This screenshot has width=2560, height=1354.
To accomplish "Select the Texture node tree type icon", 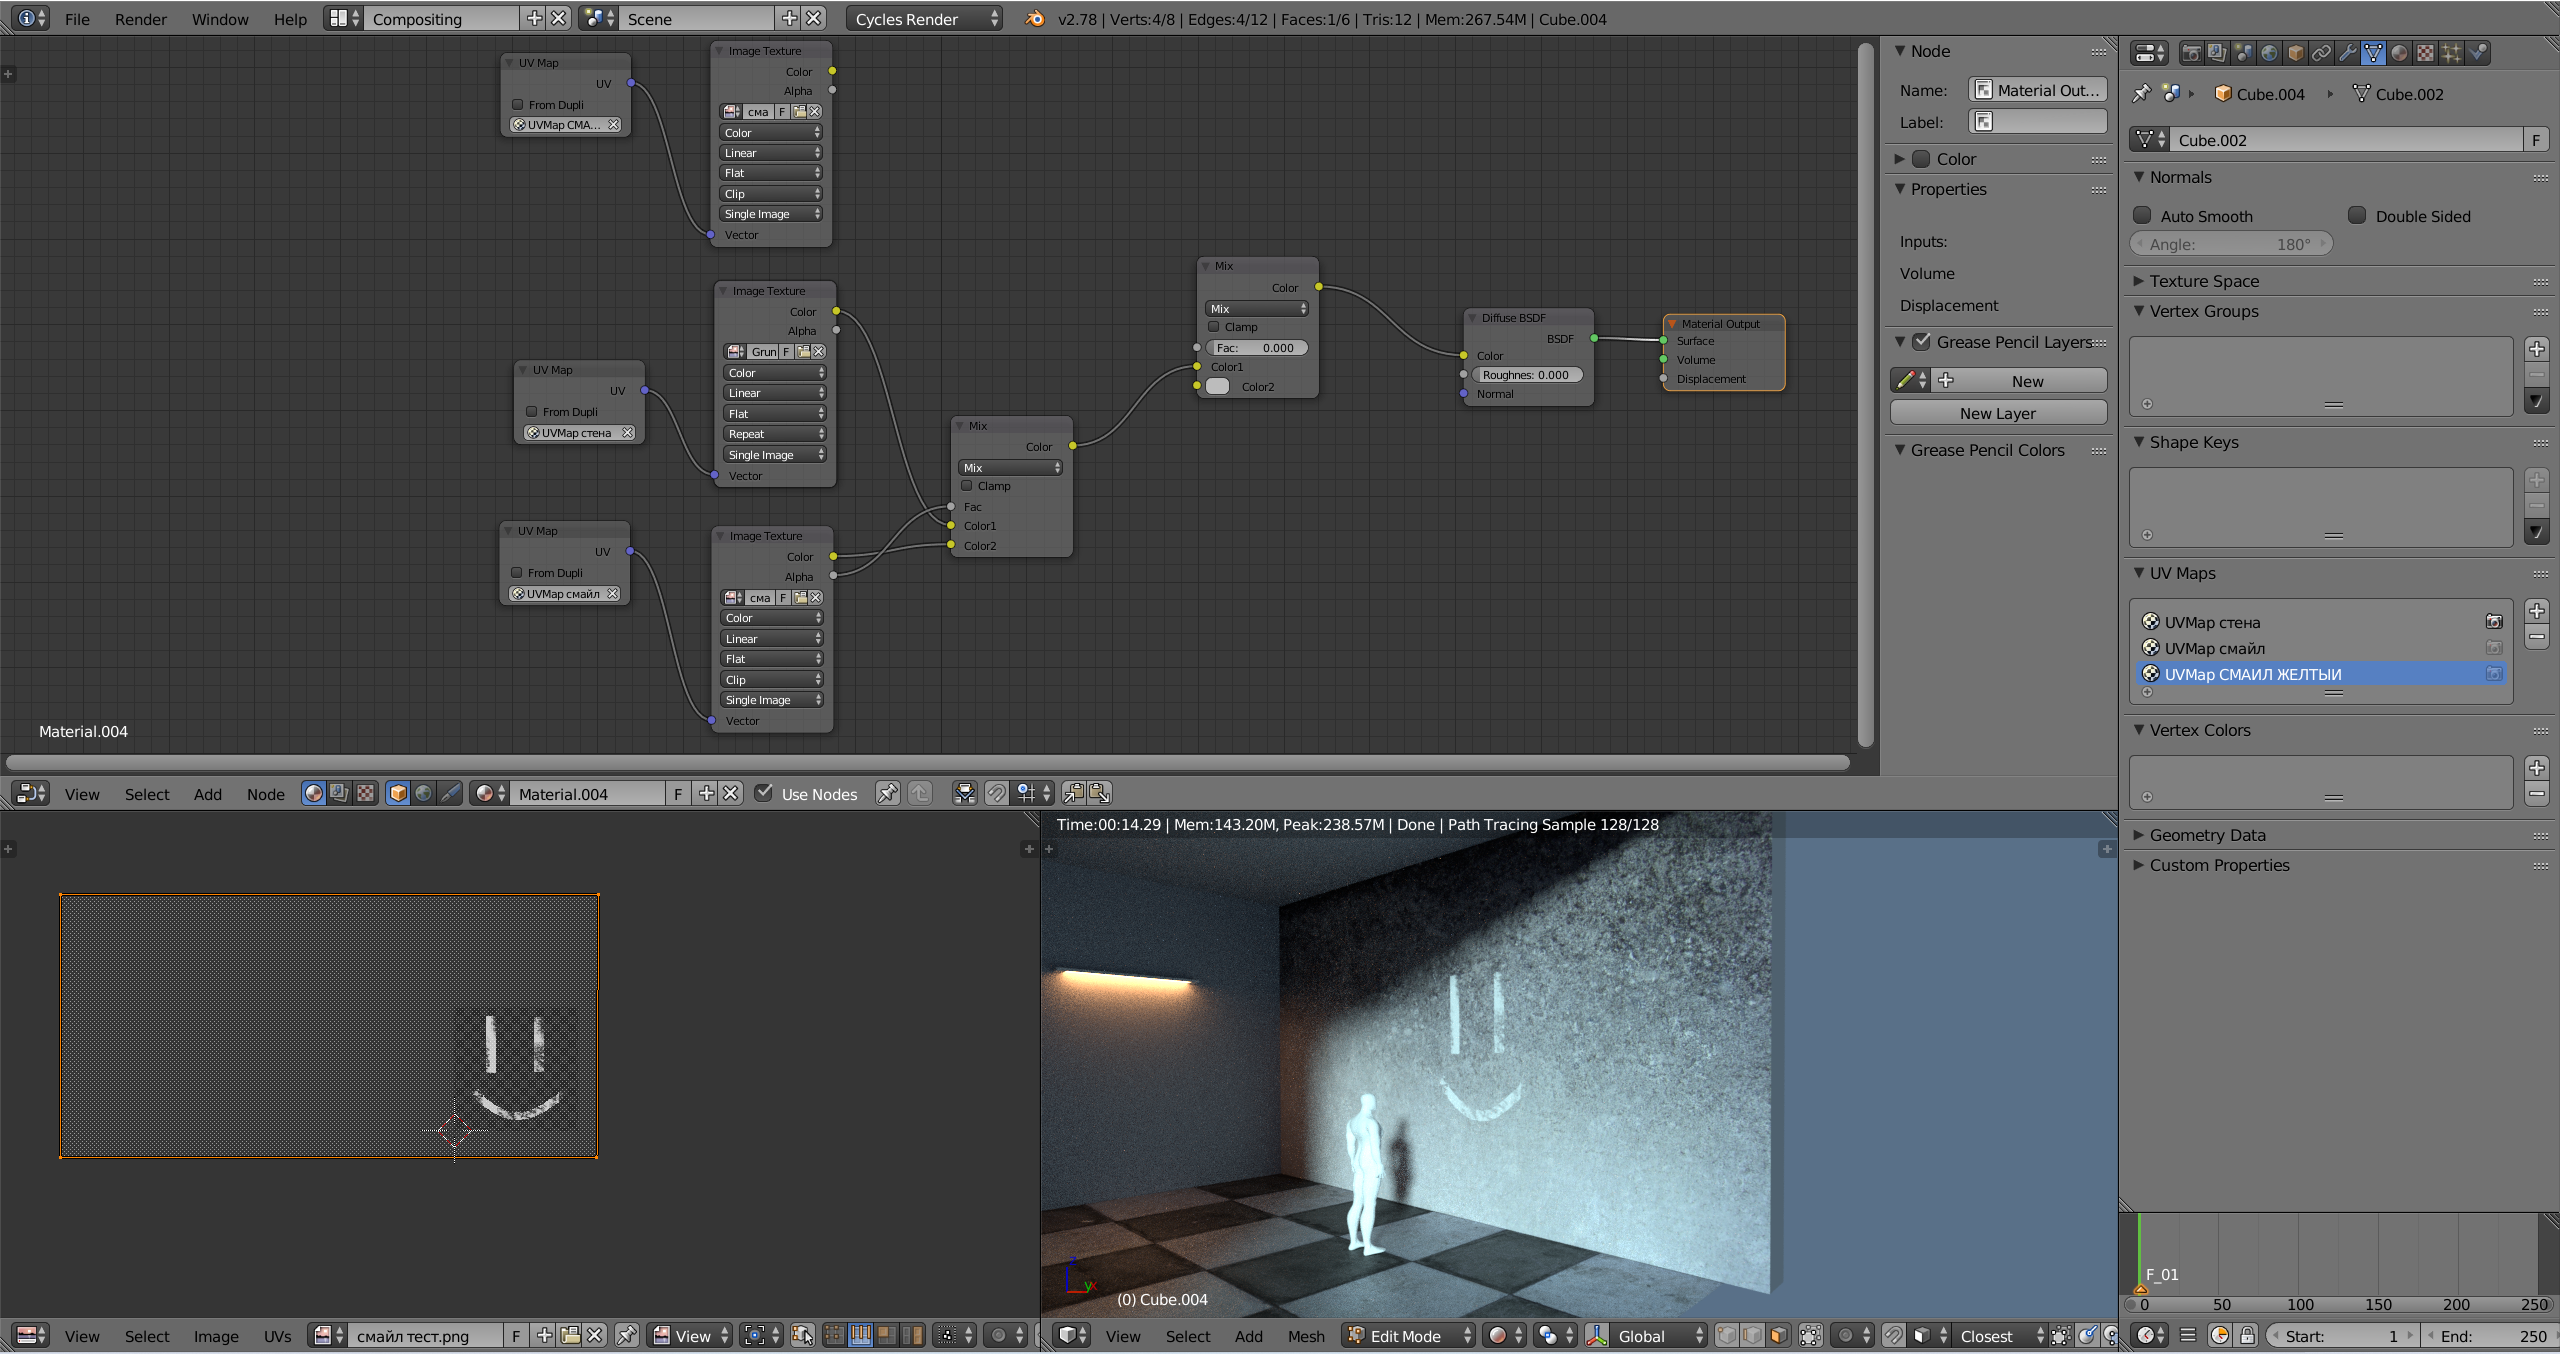I will tap(366, 793).
